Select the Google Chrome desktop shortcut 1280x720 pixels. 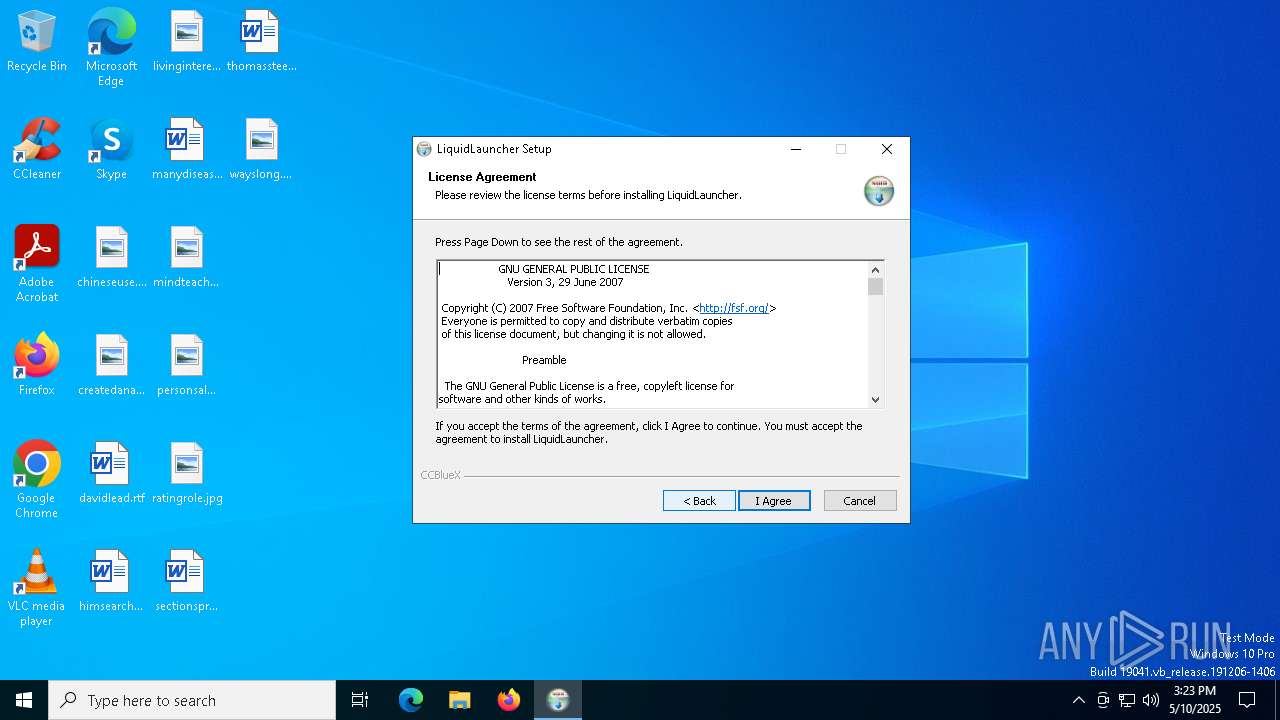tap(37, 480)
